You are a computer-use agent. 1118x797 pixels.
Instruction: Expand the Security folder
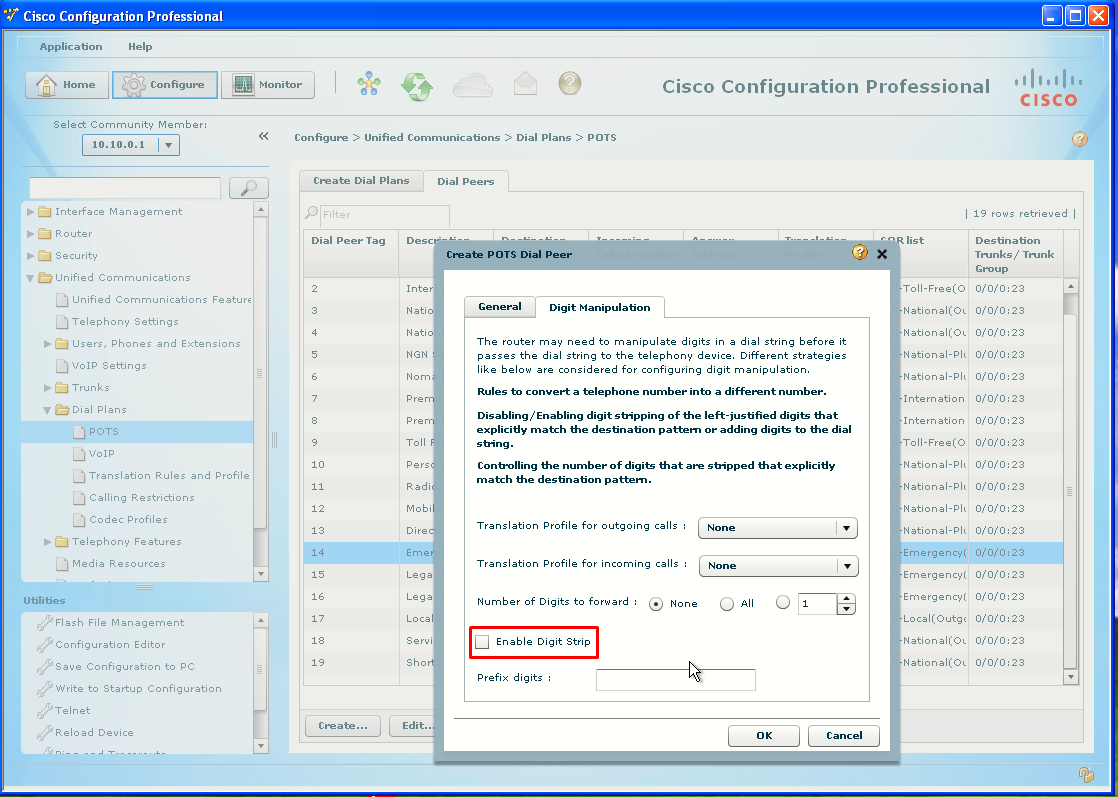(31, 256)
